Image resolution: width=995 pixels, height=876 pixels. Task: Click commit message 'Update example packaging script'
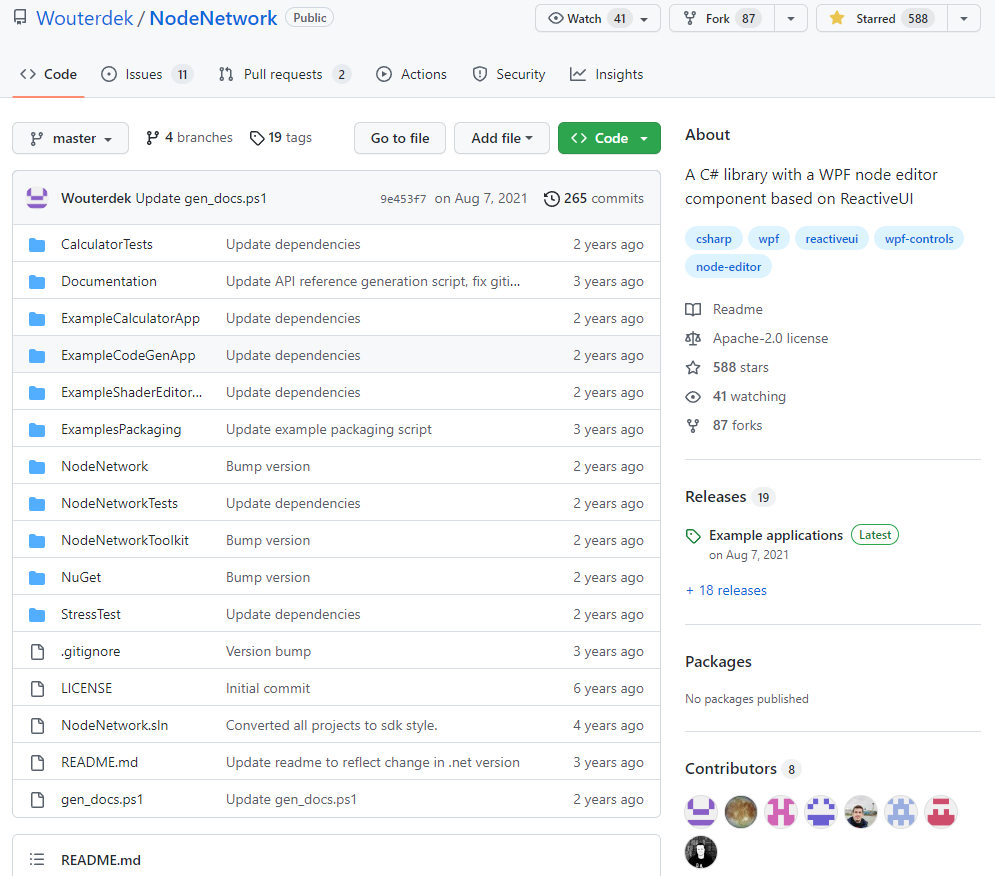[x=329, y=430]
